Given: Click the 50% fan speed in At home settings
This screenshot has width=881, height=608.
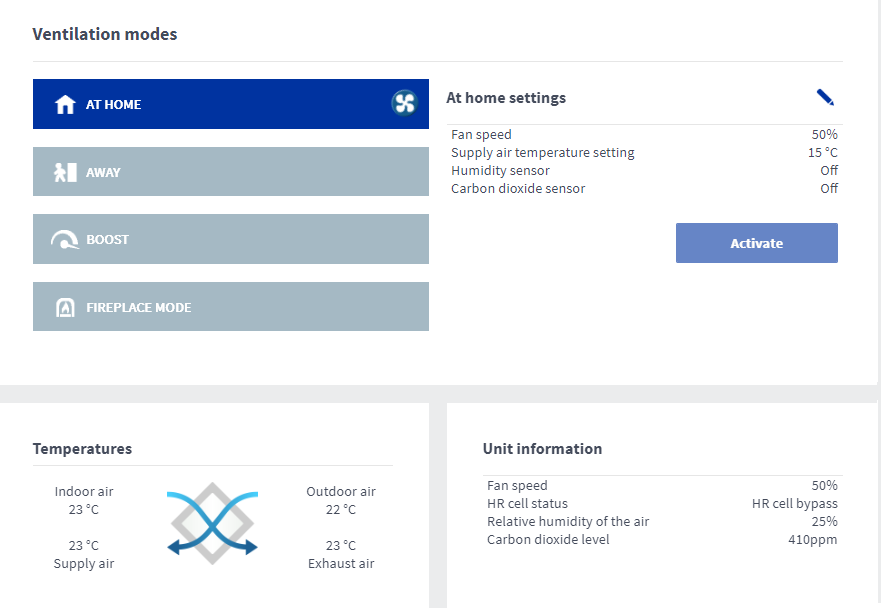Looking at the screenshot, I should tap(824, 135).
